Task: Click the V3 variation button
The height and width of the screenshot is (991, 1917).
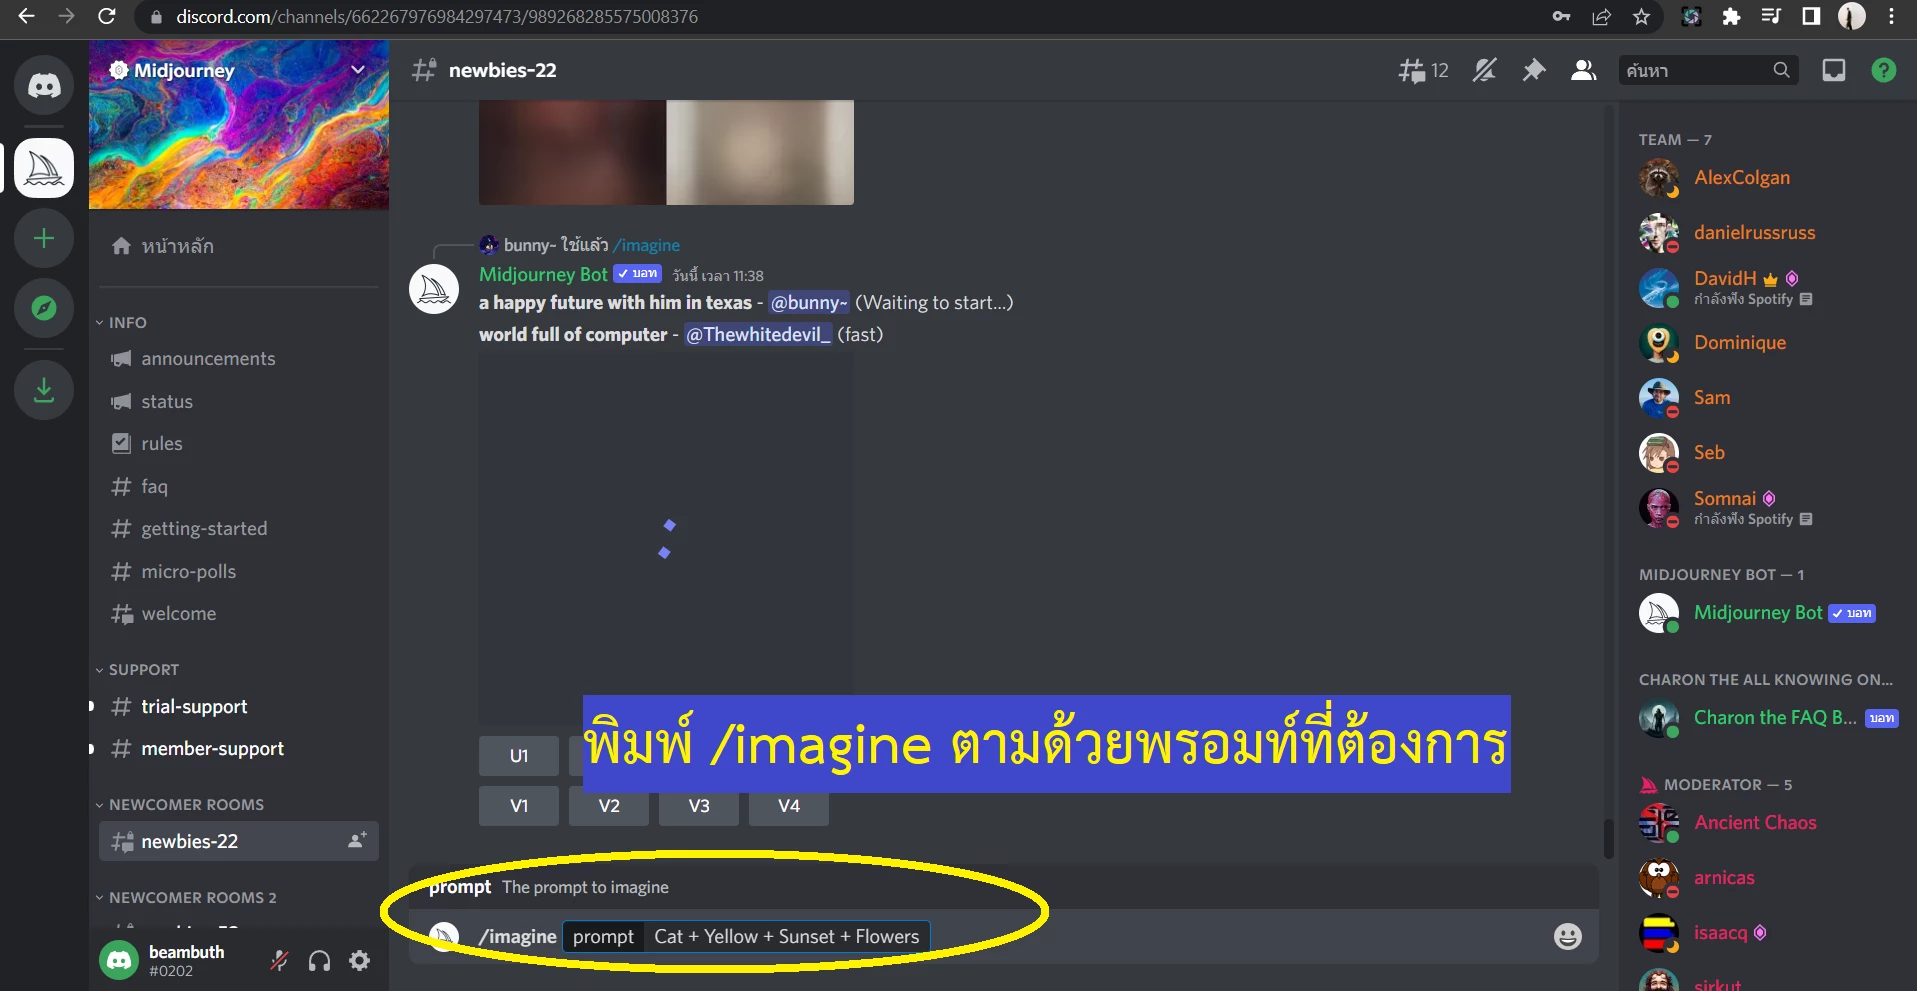Action: (x=699, y=806)
